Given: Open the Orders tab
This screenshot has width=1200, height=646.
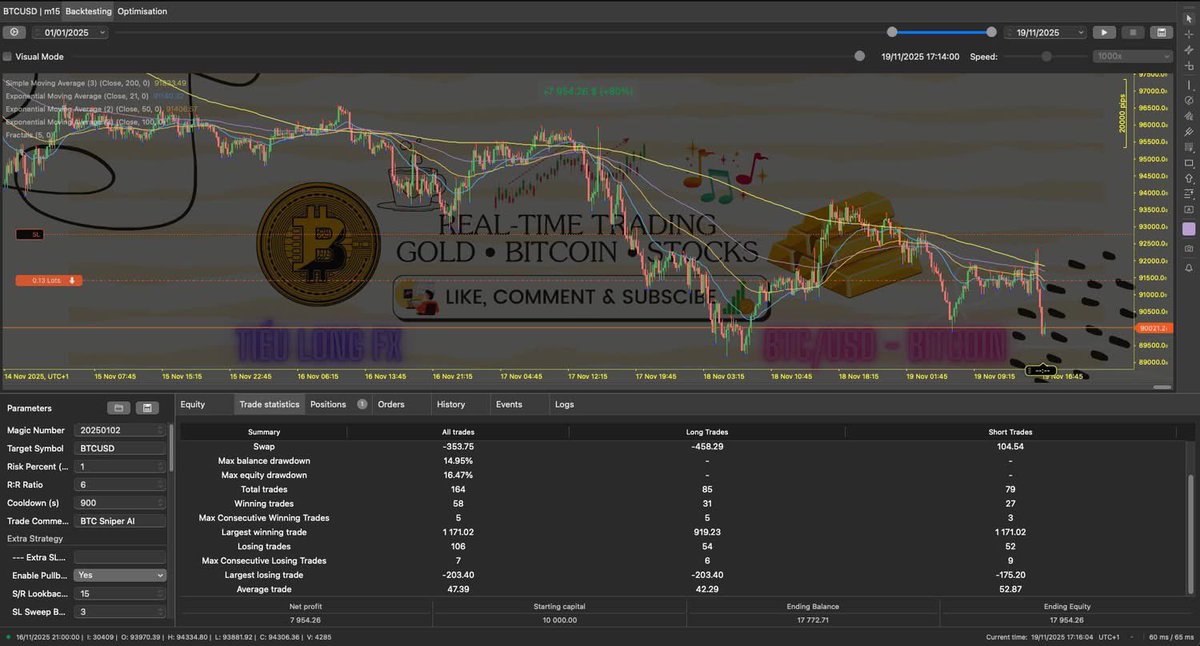Looking at the screenshot, I should coord(391,405).
